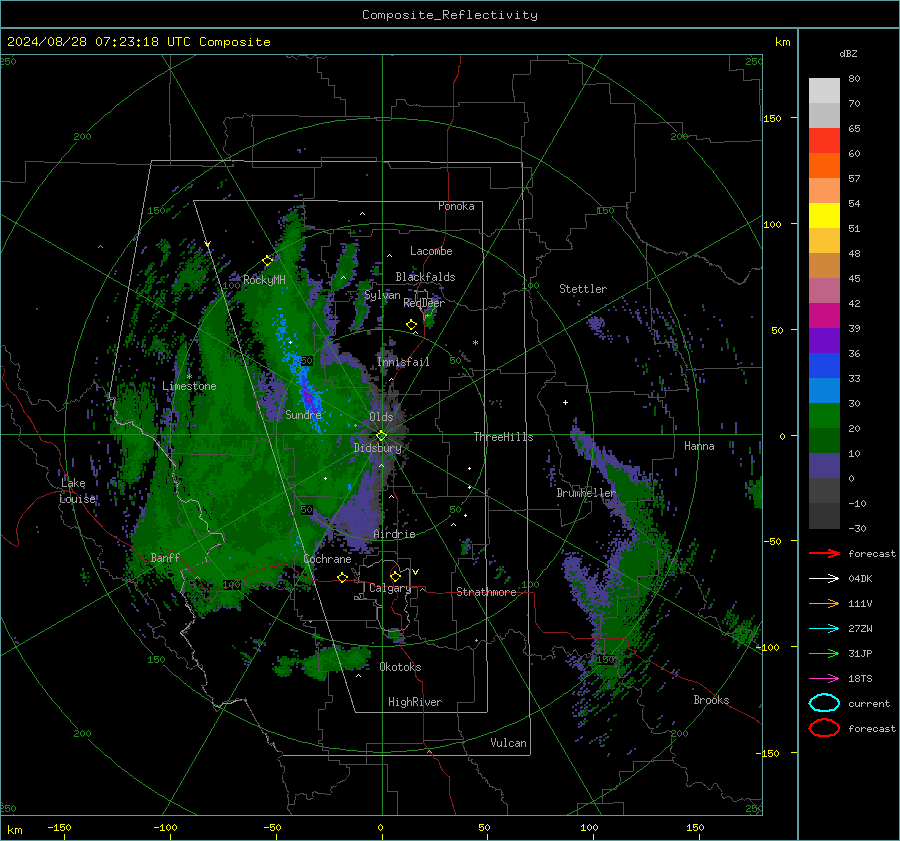Image resolution: width=900 pixels, height=841 pixels.
Task: Click the 100 tick on the right axis
Action: [773, 224]
